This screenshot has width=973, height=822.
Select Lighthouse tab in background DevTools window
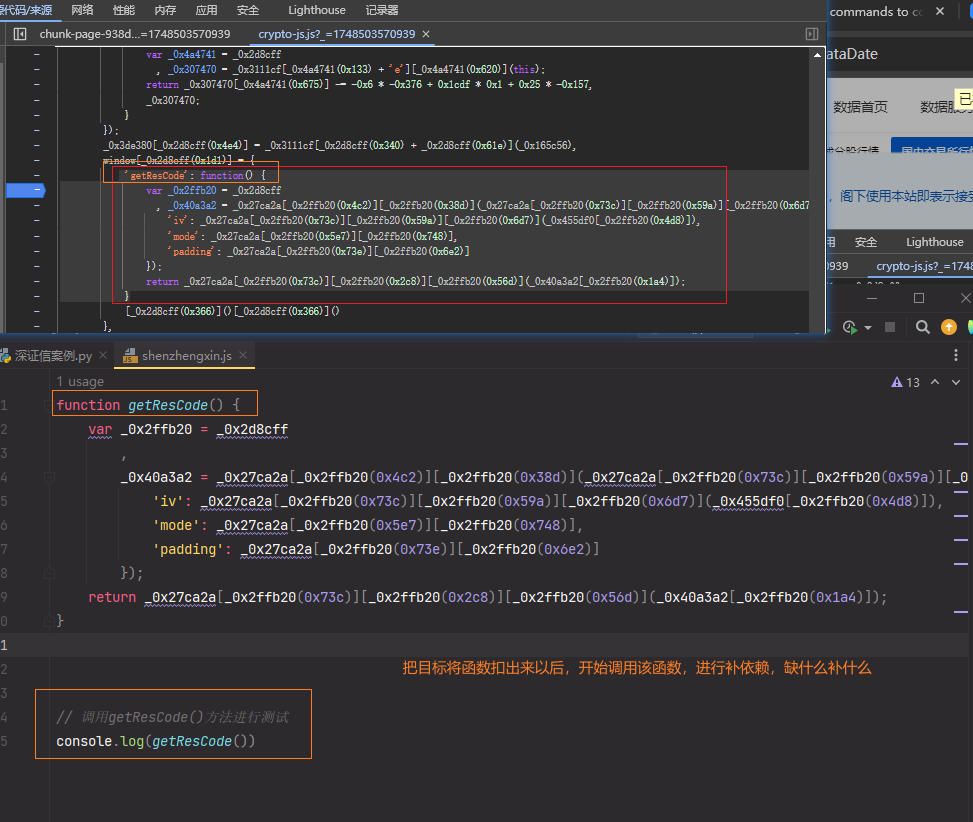[x=935, y=242]
